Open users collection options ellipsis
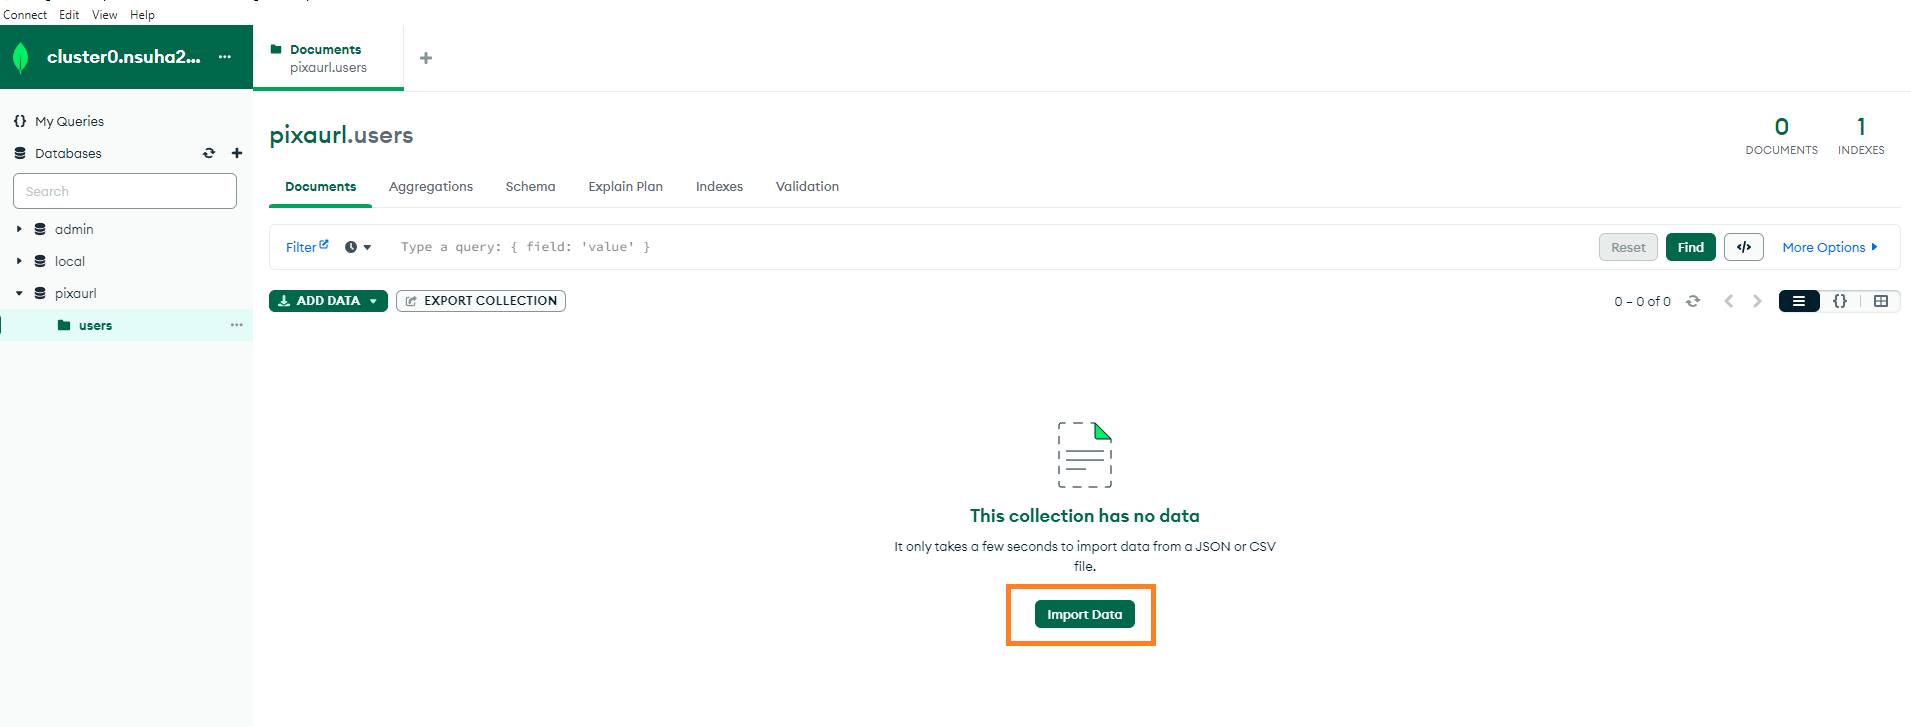 pos(237,325)
